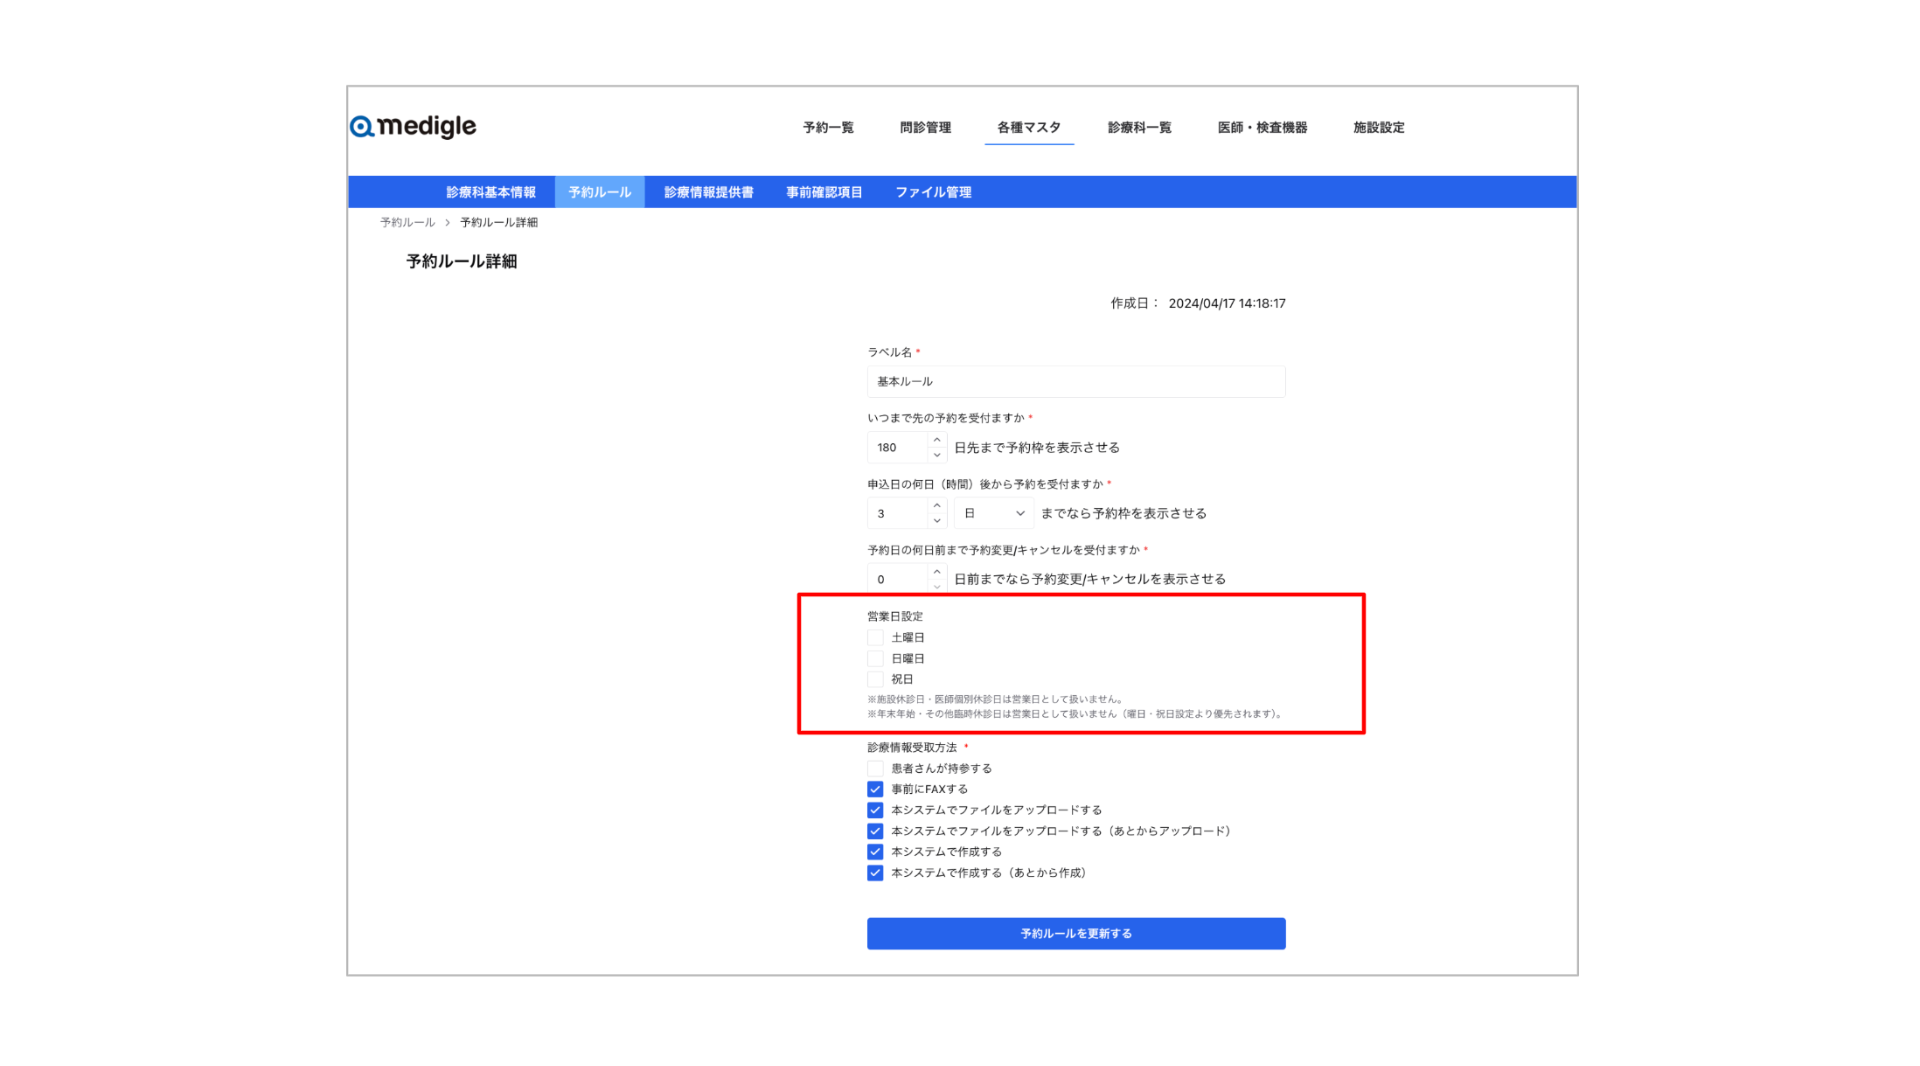The image size is (1920, 1066).
Task: Decrease the cancel-days value 0
Action: coord(937,586)
